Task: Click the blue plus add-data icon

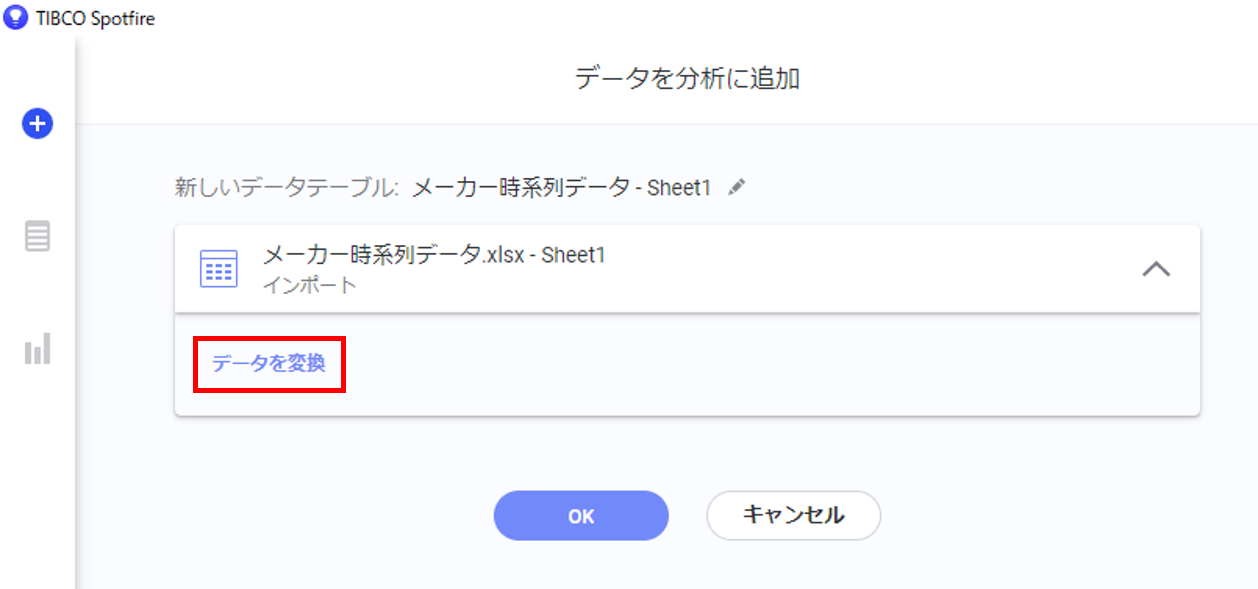Action: click(x=37, y=124)
